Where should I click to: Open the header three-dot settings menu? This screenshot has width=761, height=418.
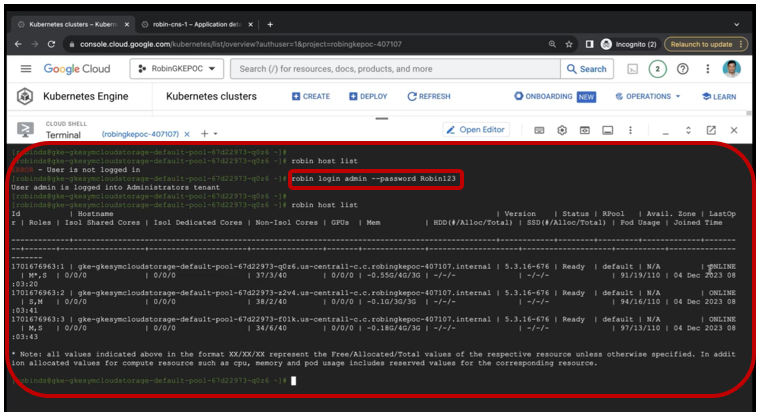708,69
